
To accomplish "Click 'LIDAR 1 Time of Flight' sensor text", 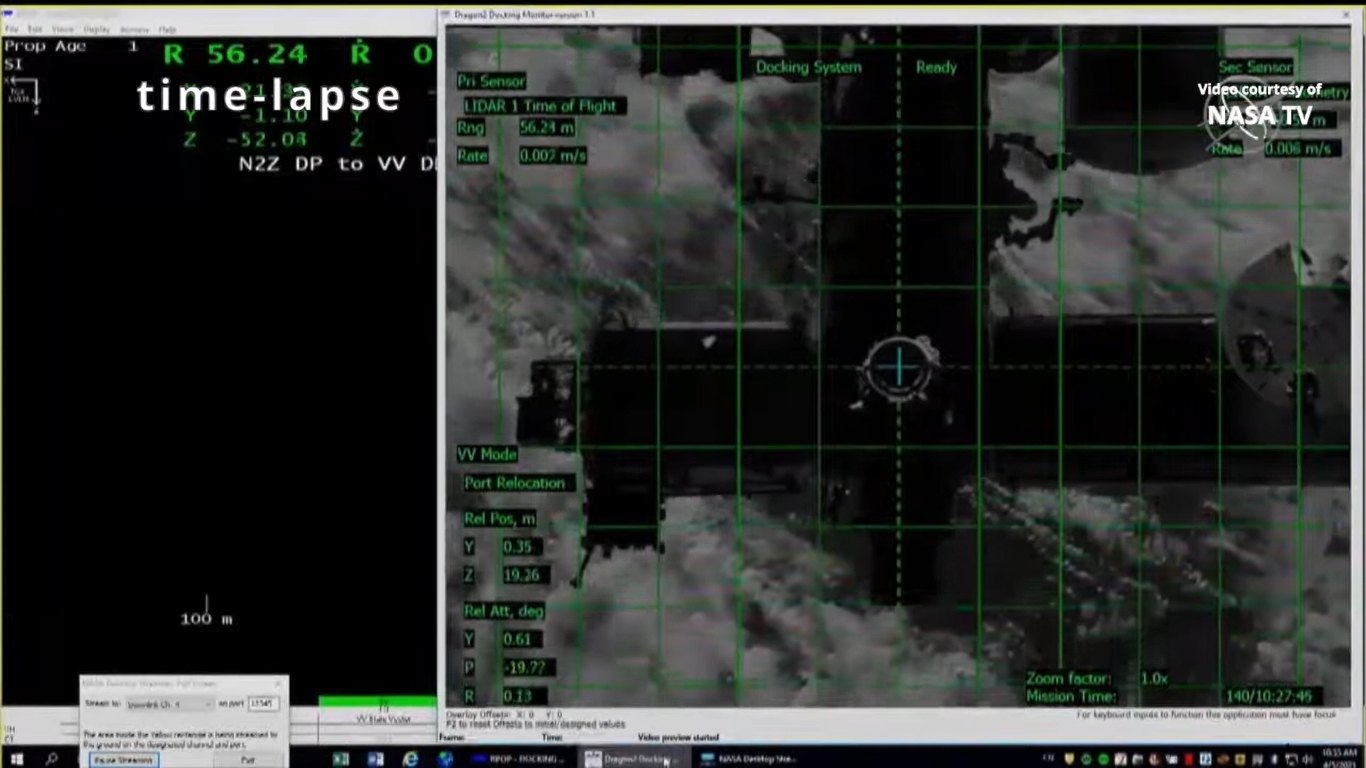I will click(x=544, y=106).
